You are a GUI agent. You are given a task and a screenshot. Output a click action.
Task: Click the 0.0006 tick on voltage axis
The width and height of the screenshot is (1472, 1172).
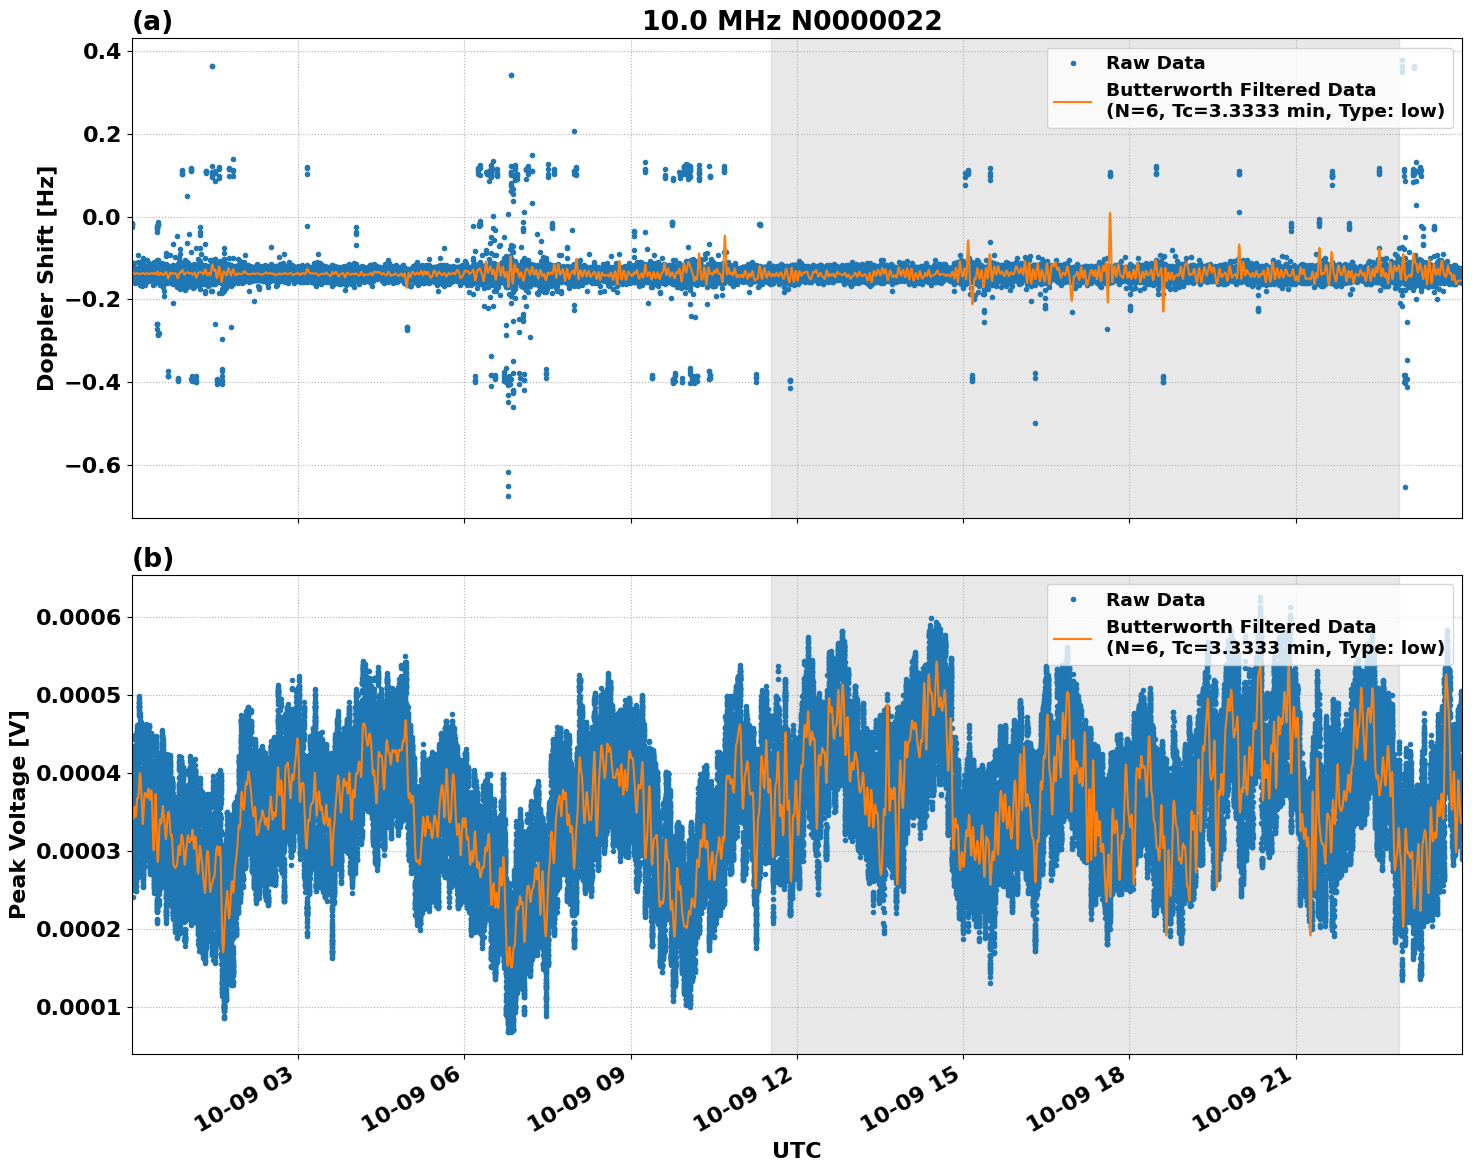tap(78, 618)
